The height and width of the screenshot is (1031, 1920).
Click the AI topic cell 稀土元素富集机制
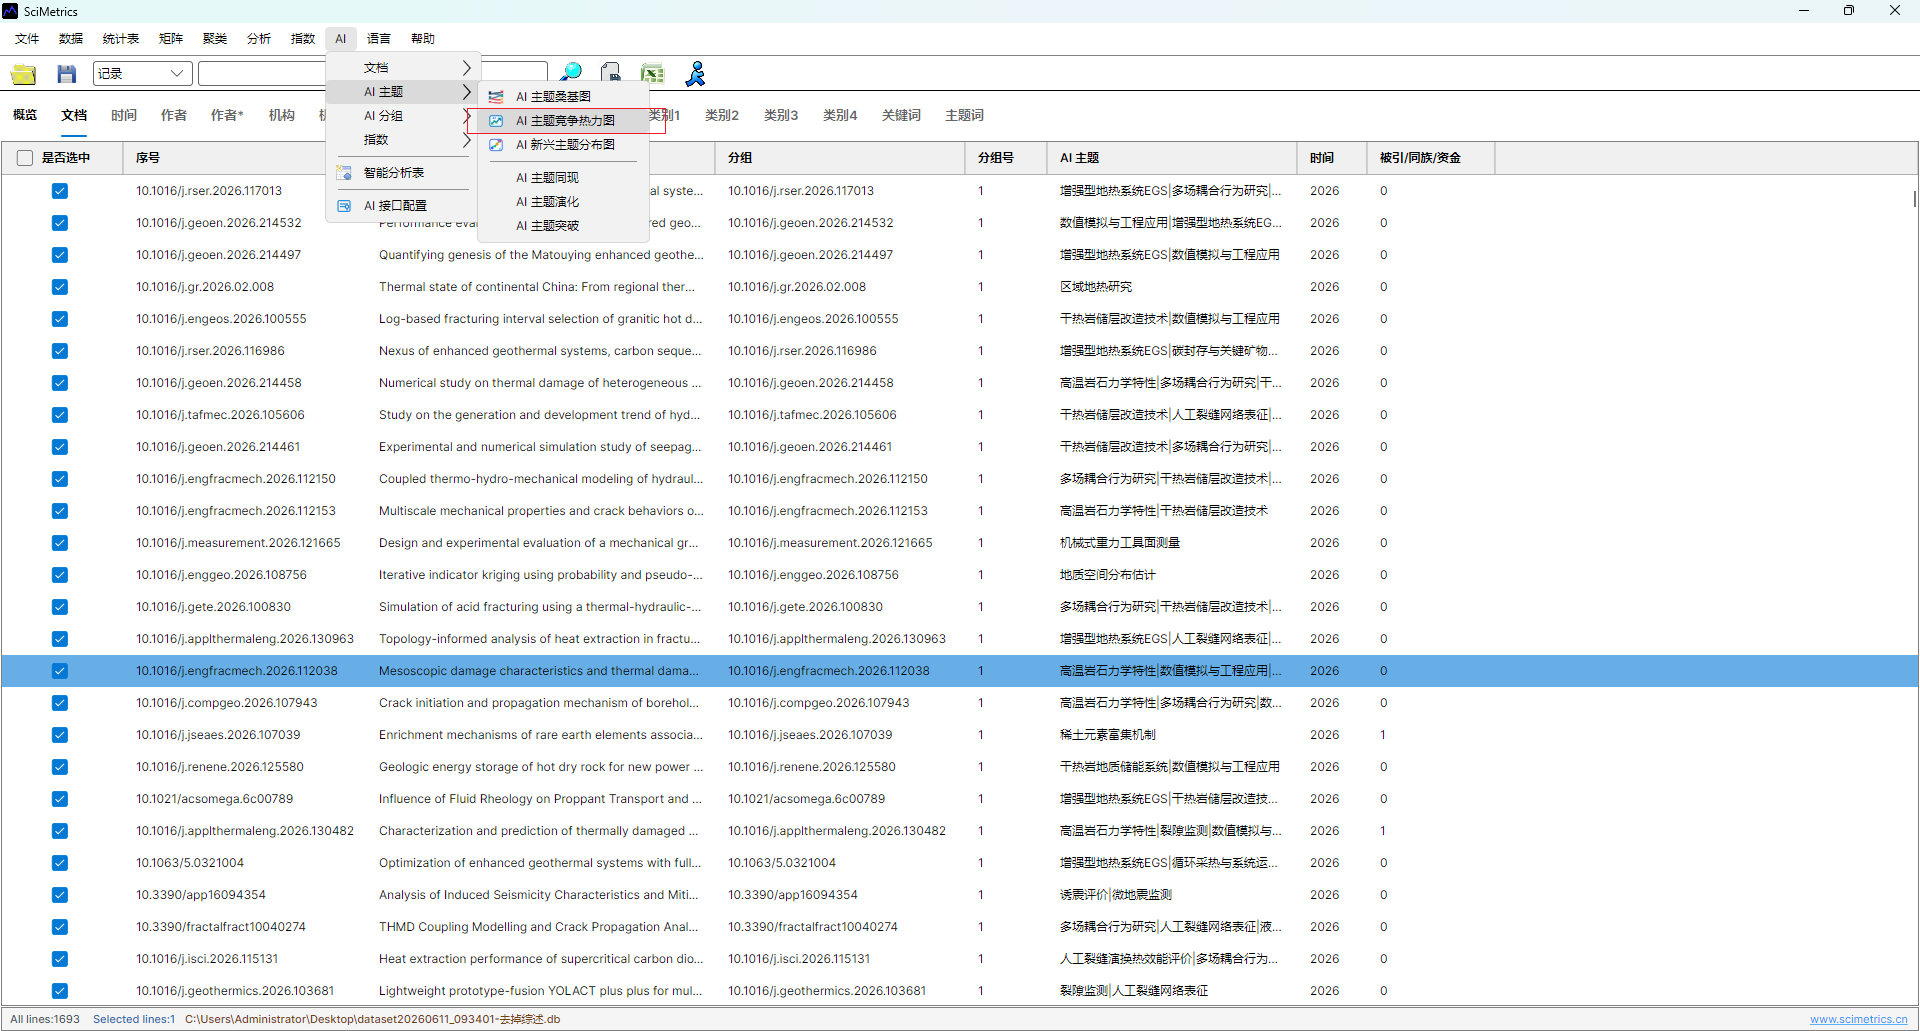point(1108,735)
